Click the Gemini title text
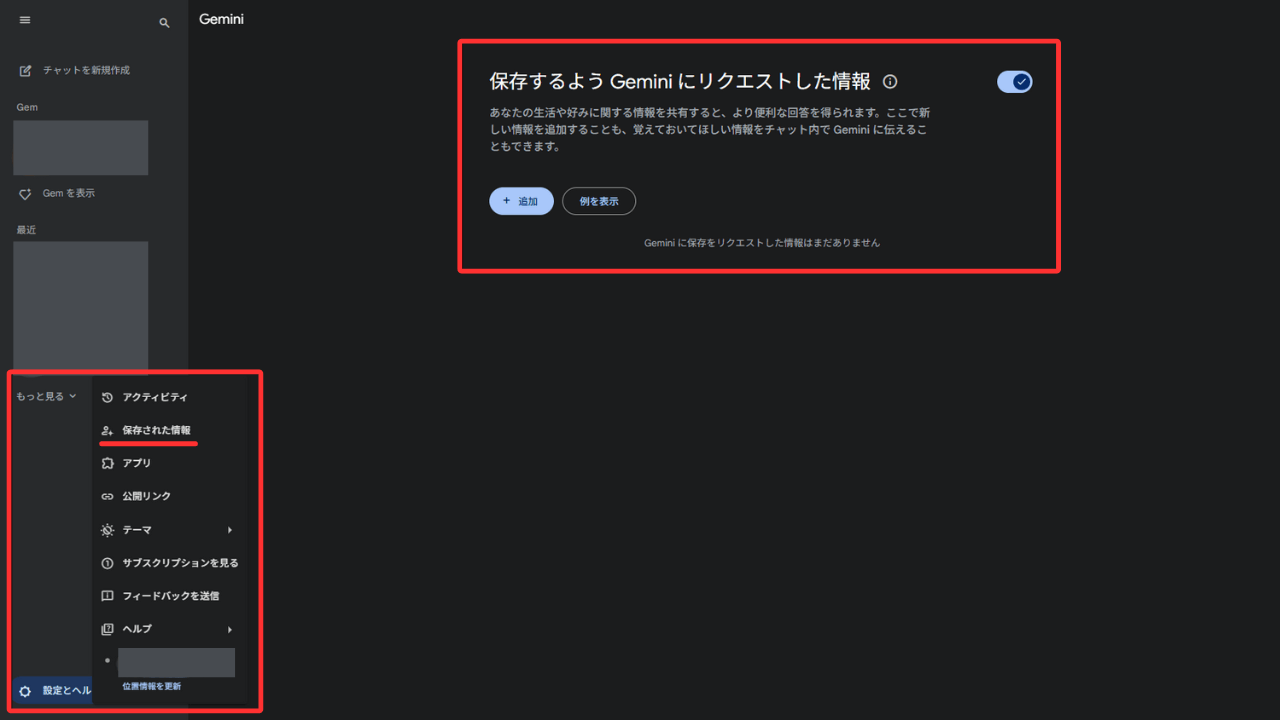The image size is (1280, 720). coord(221,19)
